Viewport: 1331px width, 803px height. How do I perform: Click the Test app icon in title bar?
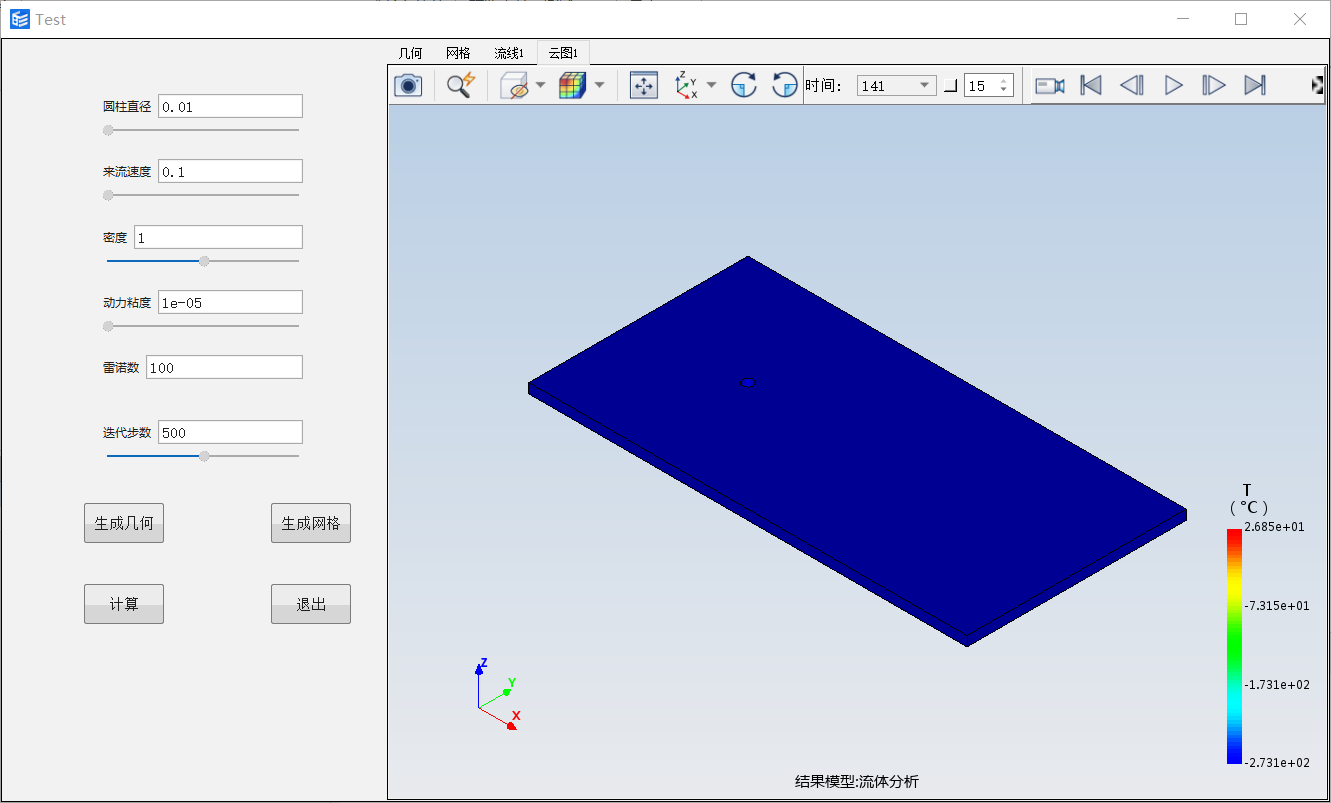click(20, 19)
